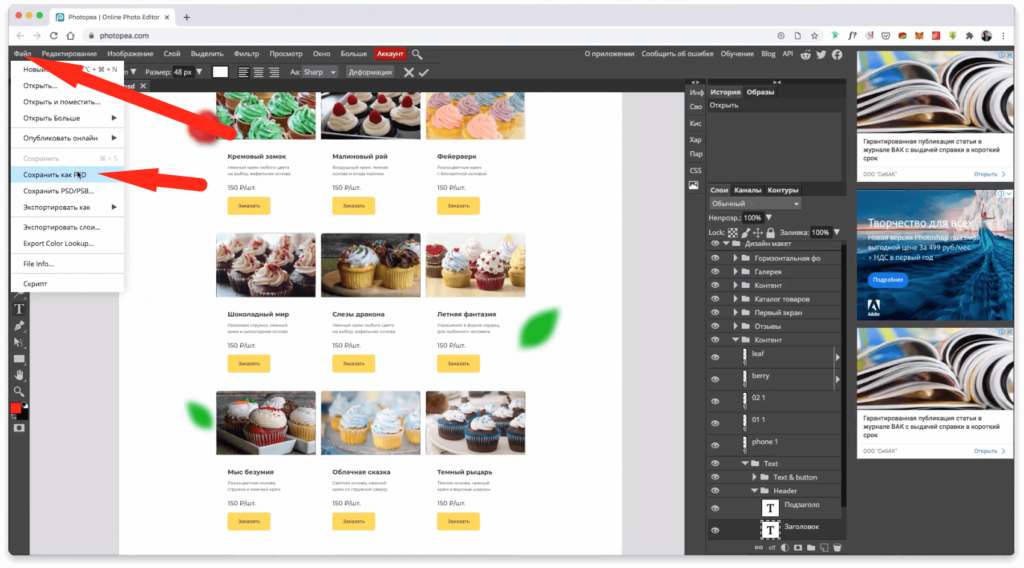Toggle visibility of Галерея folder

coord(715,271)
